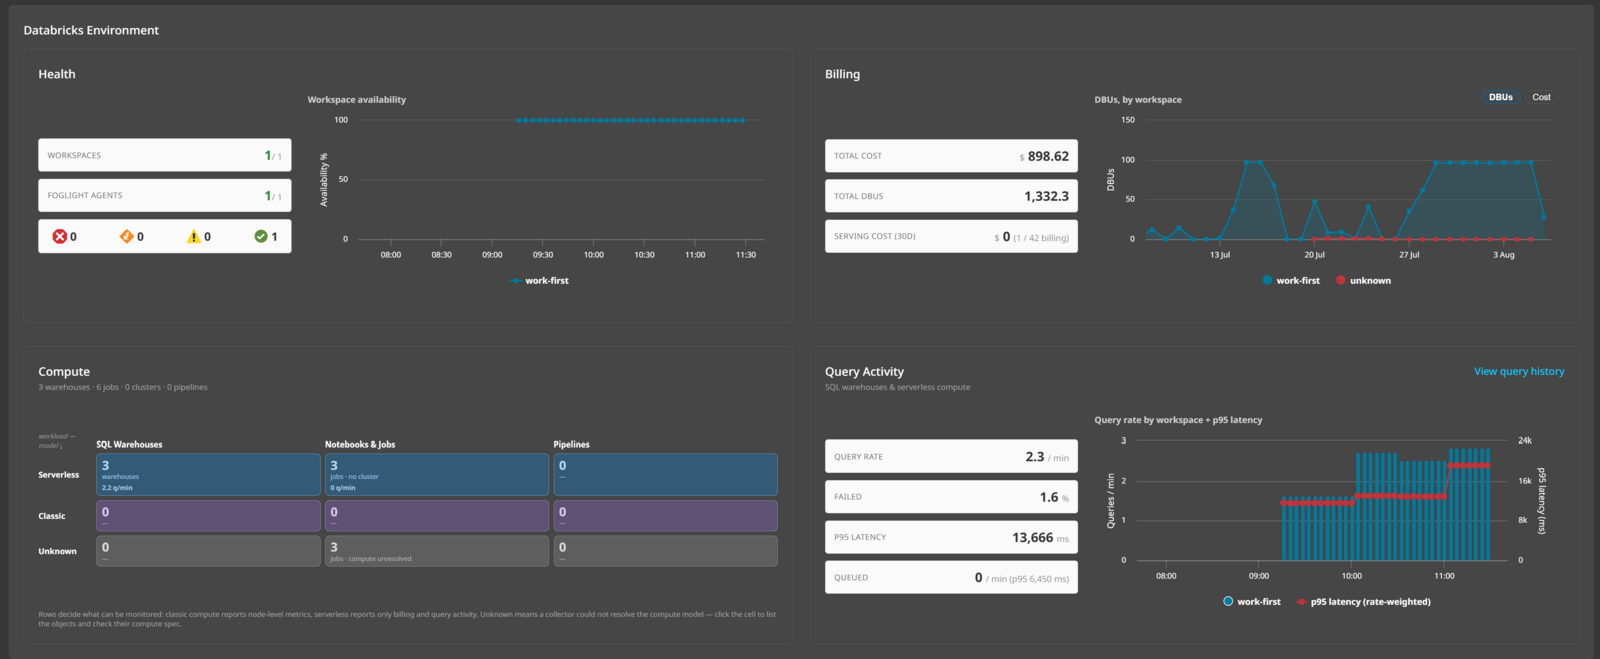The image size is (1600, 659).
Task: Click work-first legend circle under Query rate chart
Action: pos(1228,602)
